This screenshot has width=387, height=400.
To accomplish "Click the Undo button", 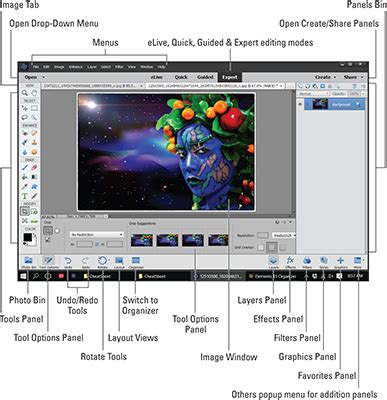I will 68,262.
